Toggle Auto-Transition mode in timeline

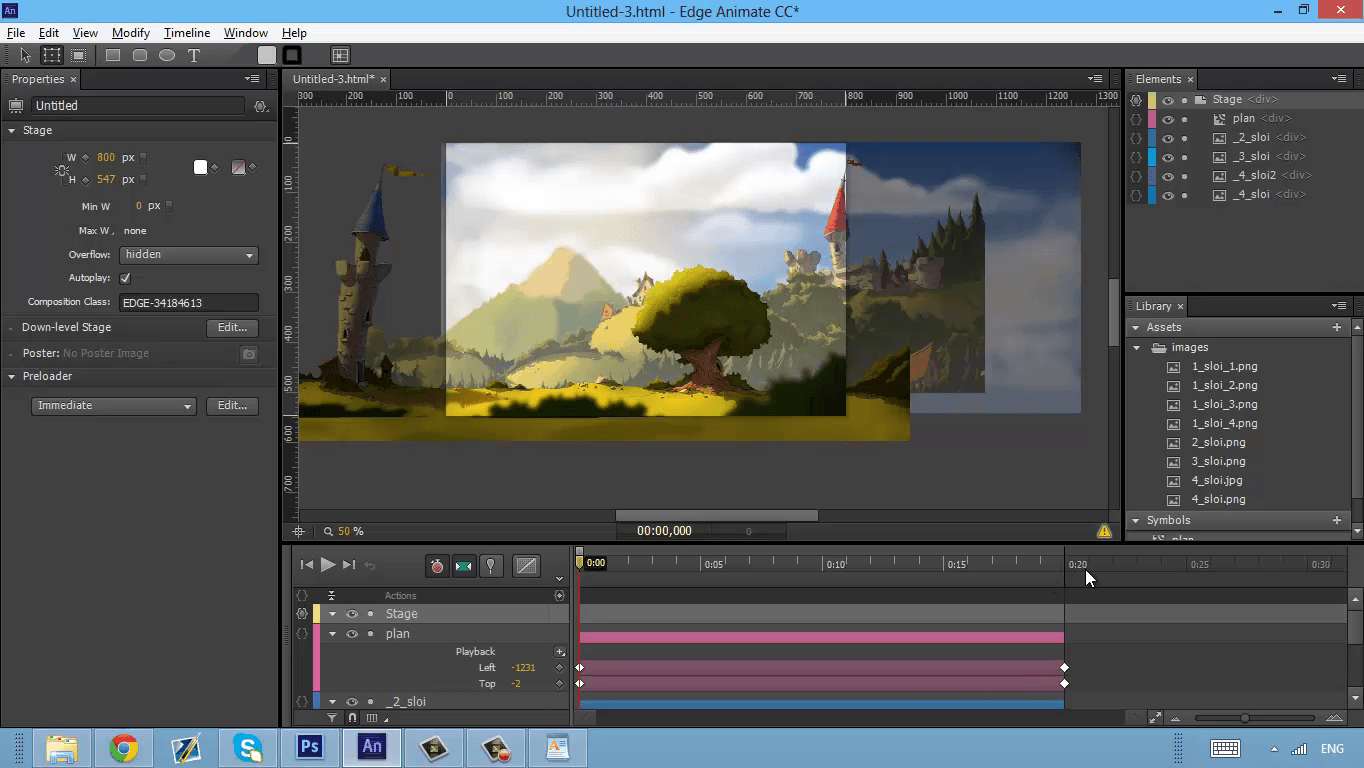click(x=464, y=566)
